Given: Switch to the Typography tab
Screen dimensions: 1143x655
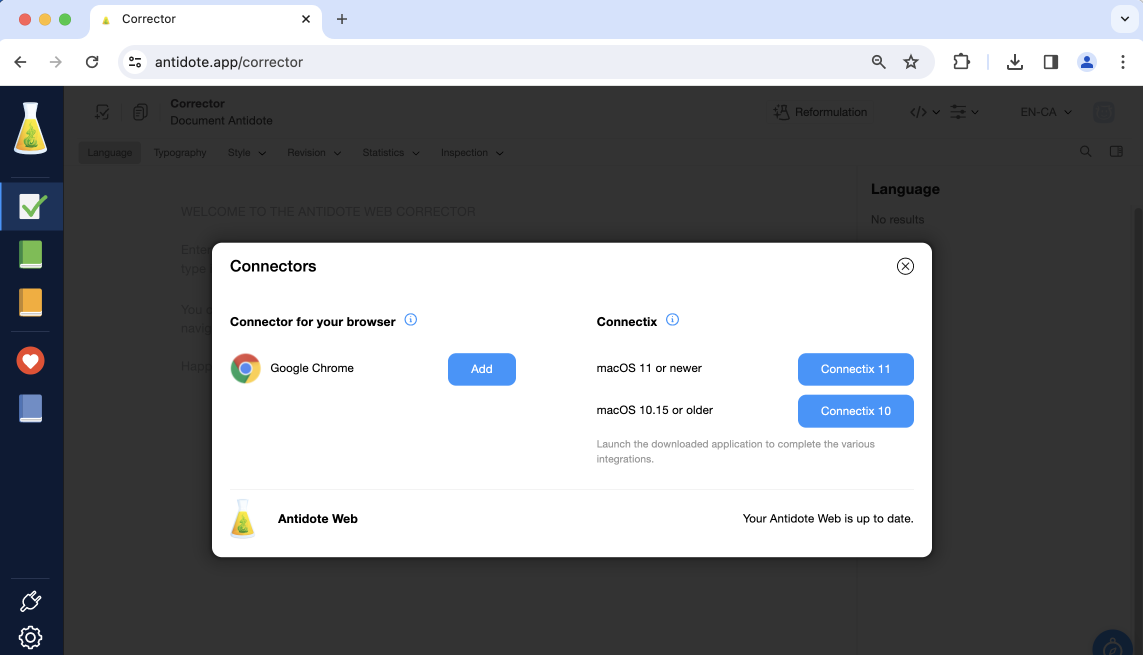Looking at the screenshot, I should pos(180,153).
